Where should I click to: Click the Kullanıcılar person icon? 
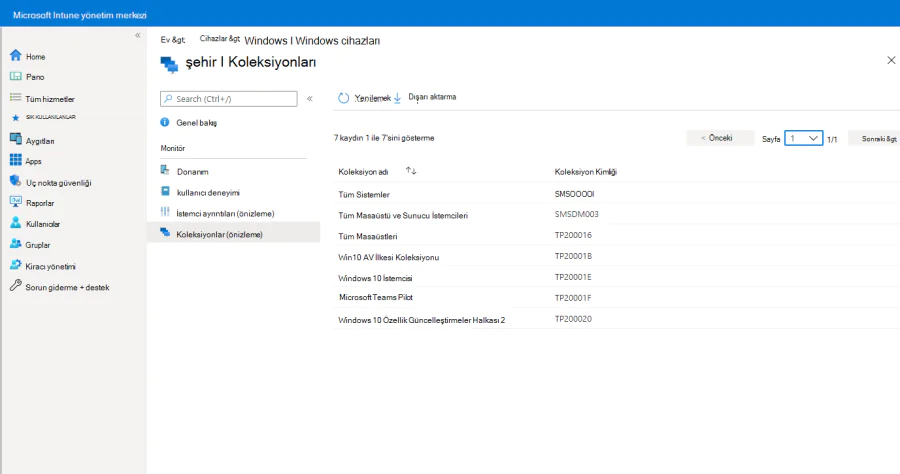15,223
